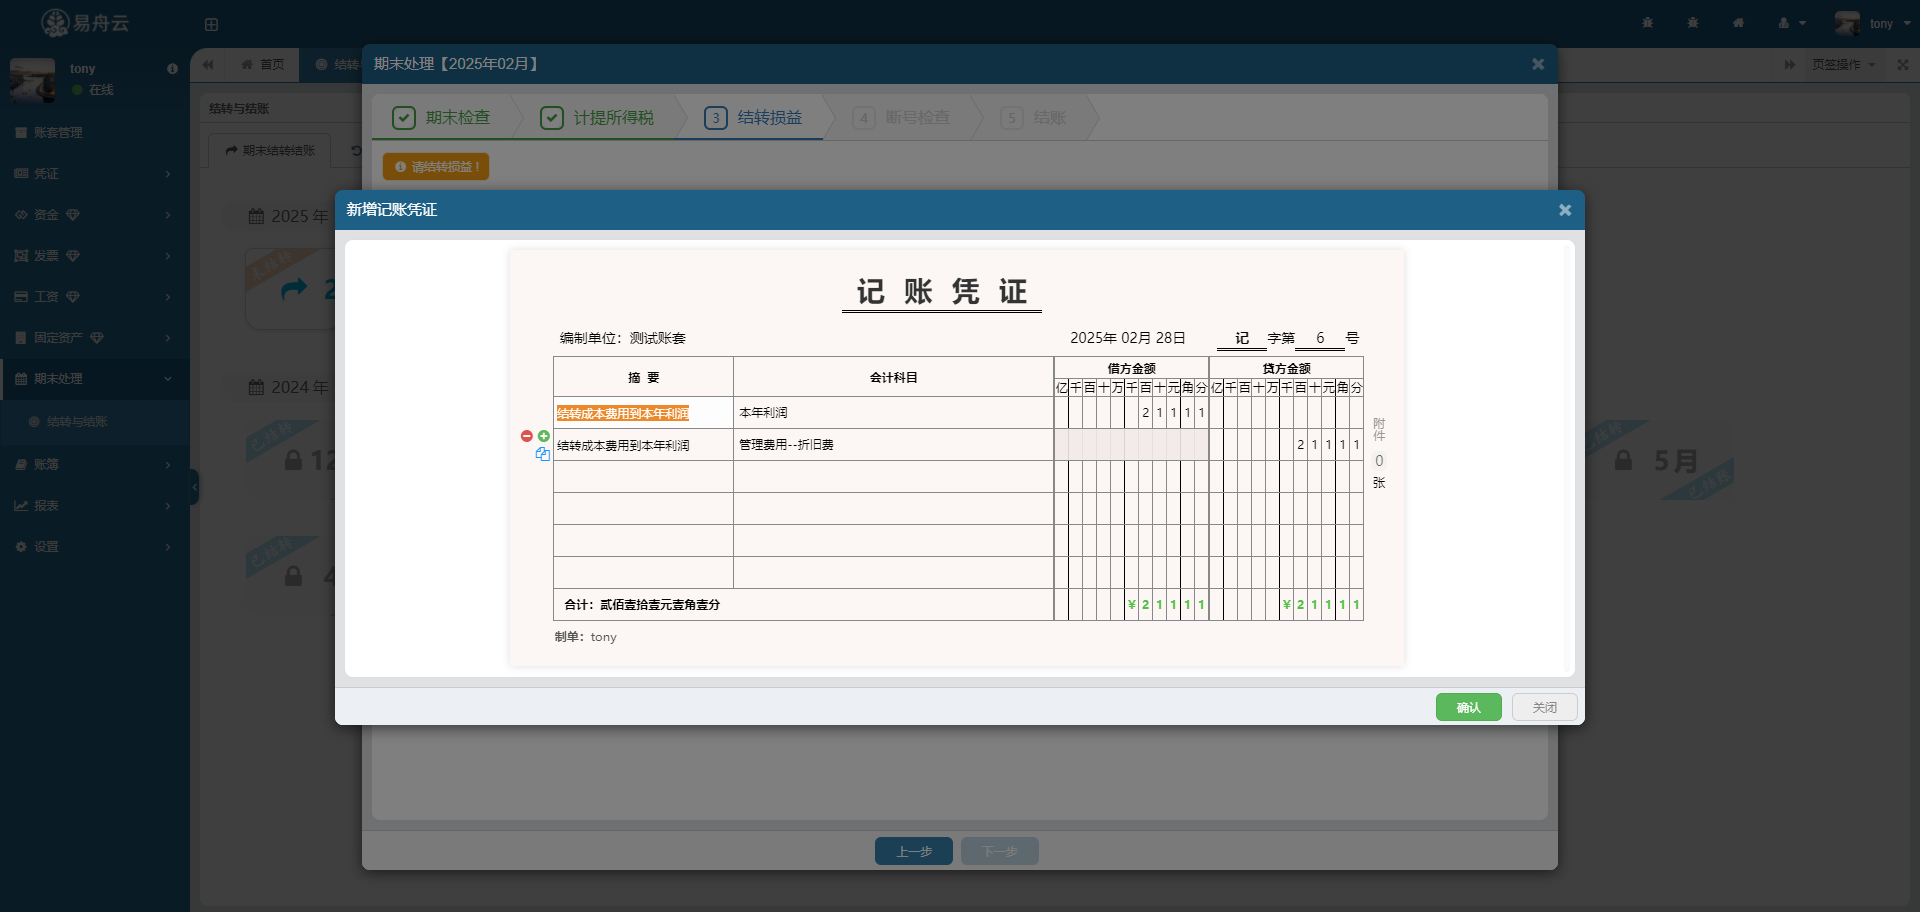
Task: Click the orange 请结转损益！ button
Action: 436,167
